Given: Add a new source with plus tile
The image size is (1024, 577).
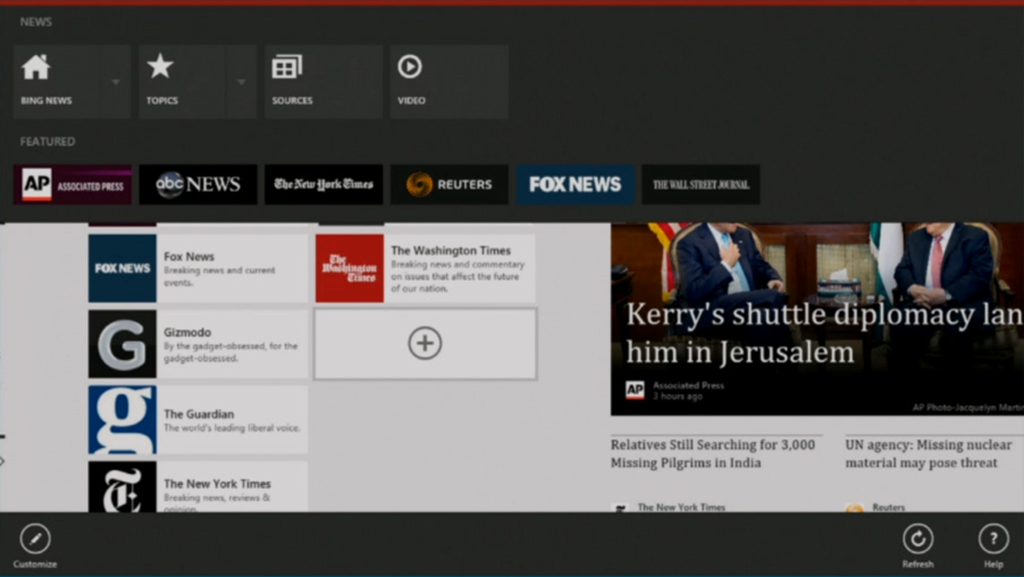Looking at the screenshot, I should (x=425, y=344).
